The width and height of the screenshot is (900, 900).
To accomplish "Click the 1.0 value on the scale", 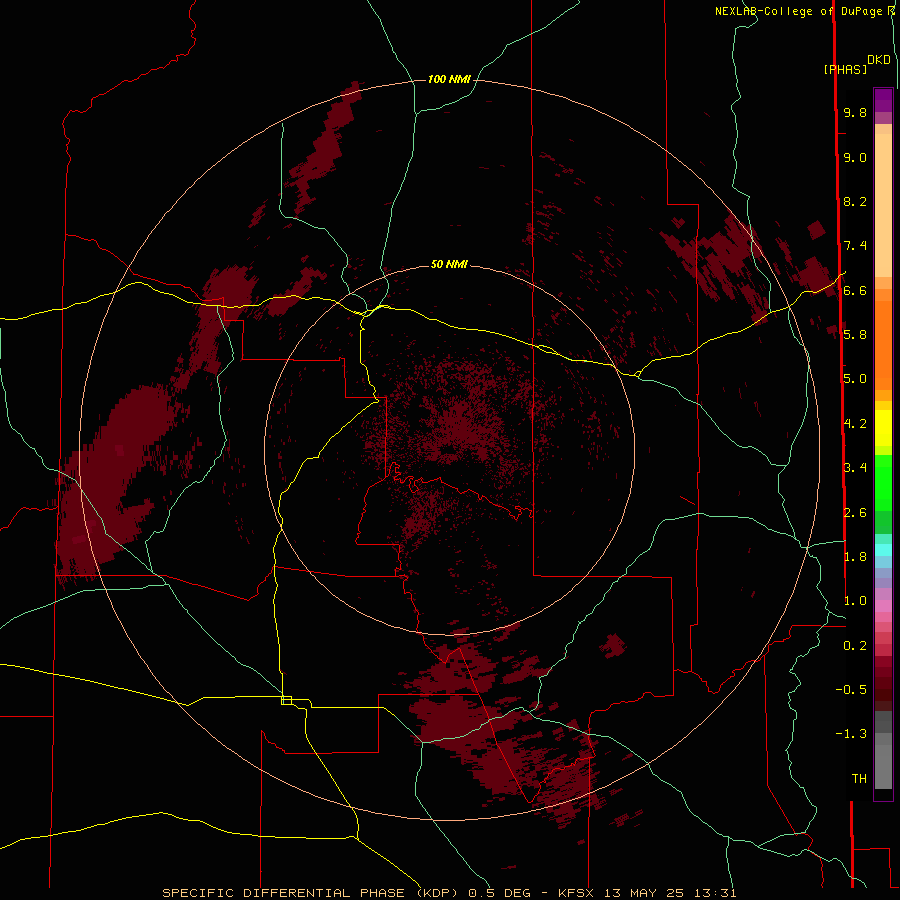I will (855, 601).
